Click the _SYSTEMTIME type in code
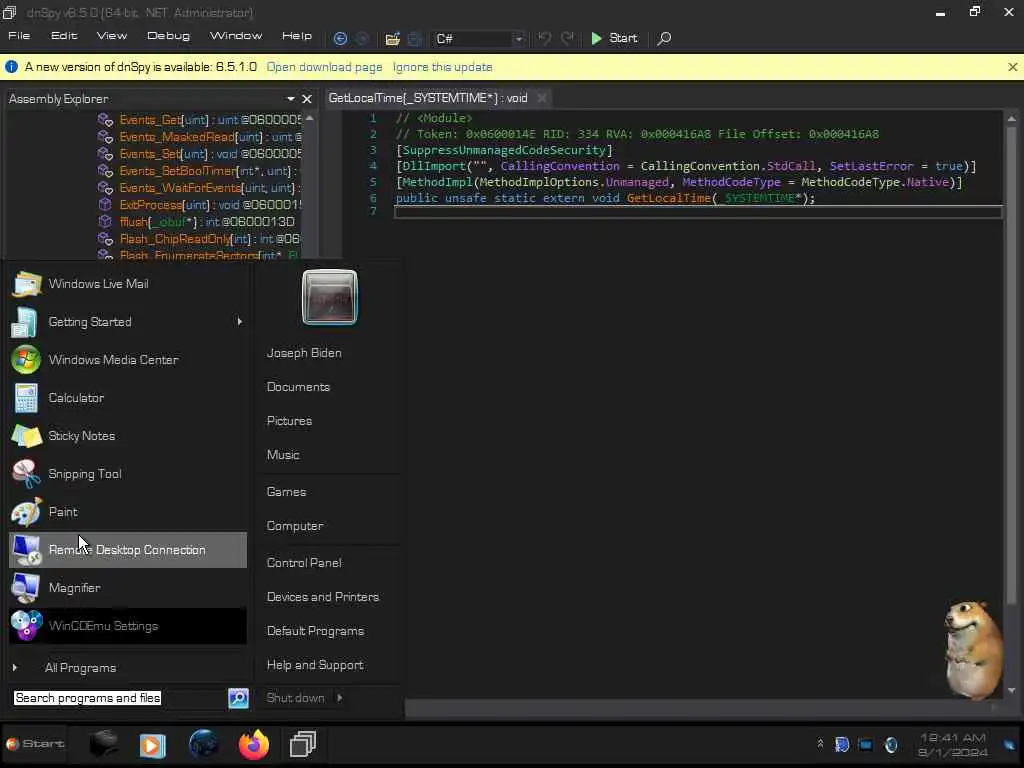 coord(760,198)
